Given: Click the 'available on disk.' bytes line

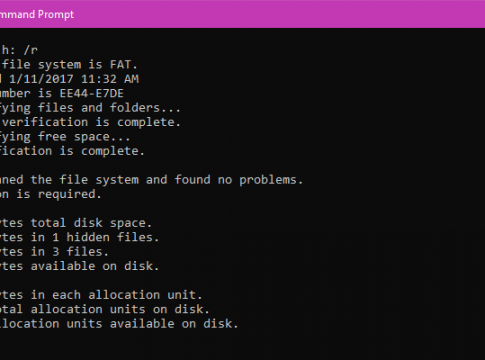Looking at the screenshot, I should 95,266.
